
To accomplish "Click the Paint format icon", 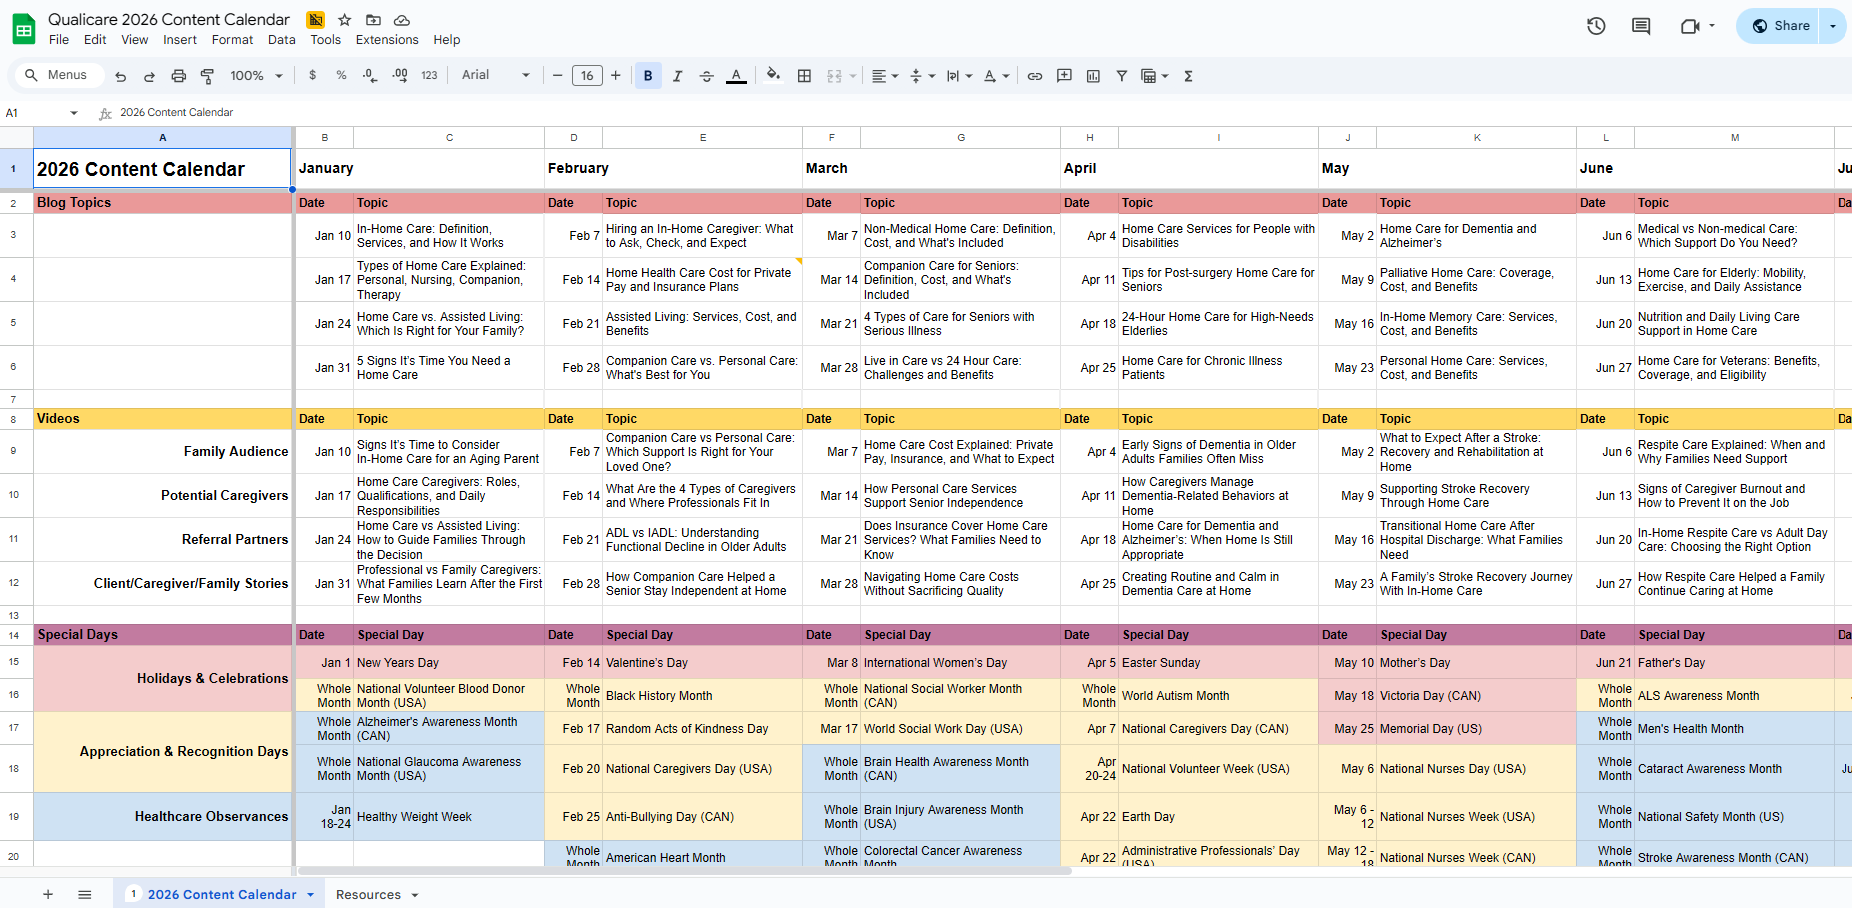I will click(x=207, y=76).
